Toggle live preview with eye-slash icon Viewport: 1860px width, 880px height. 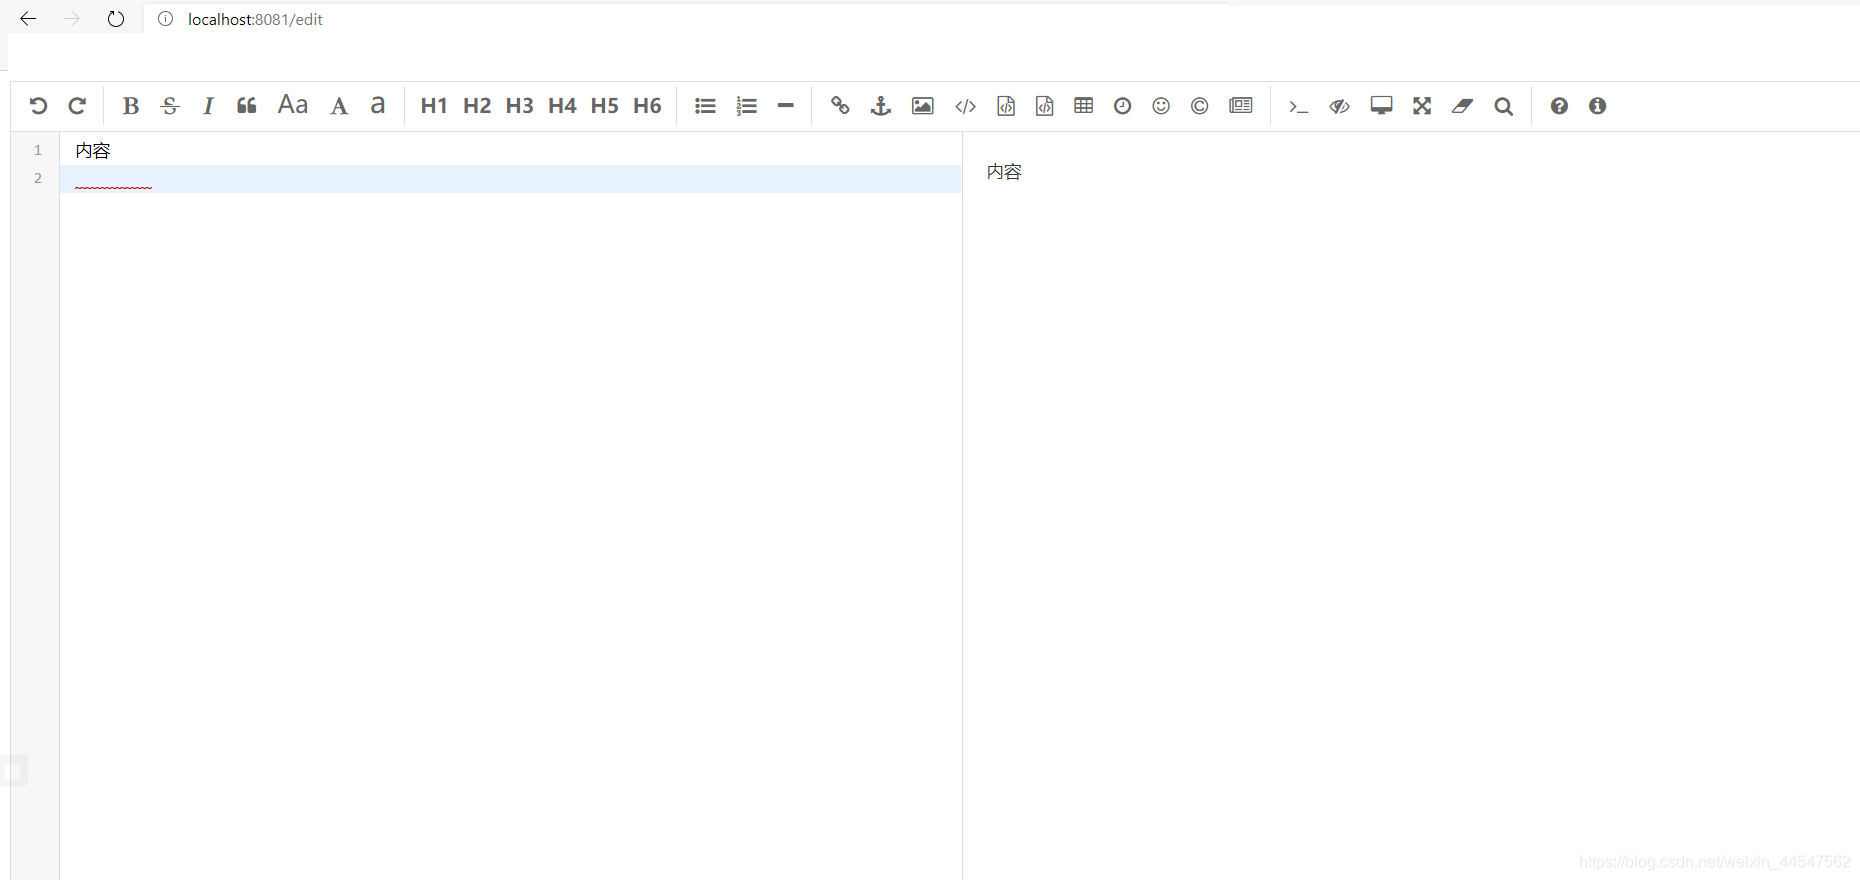(x=1340, y=106)
